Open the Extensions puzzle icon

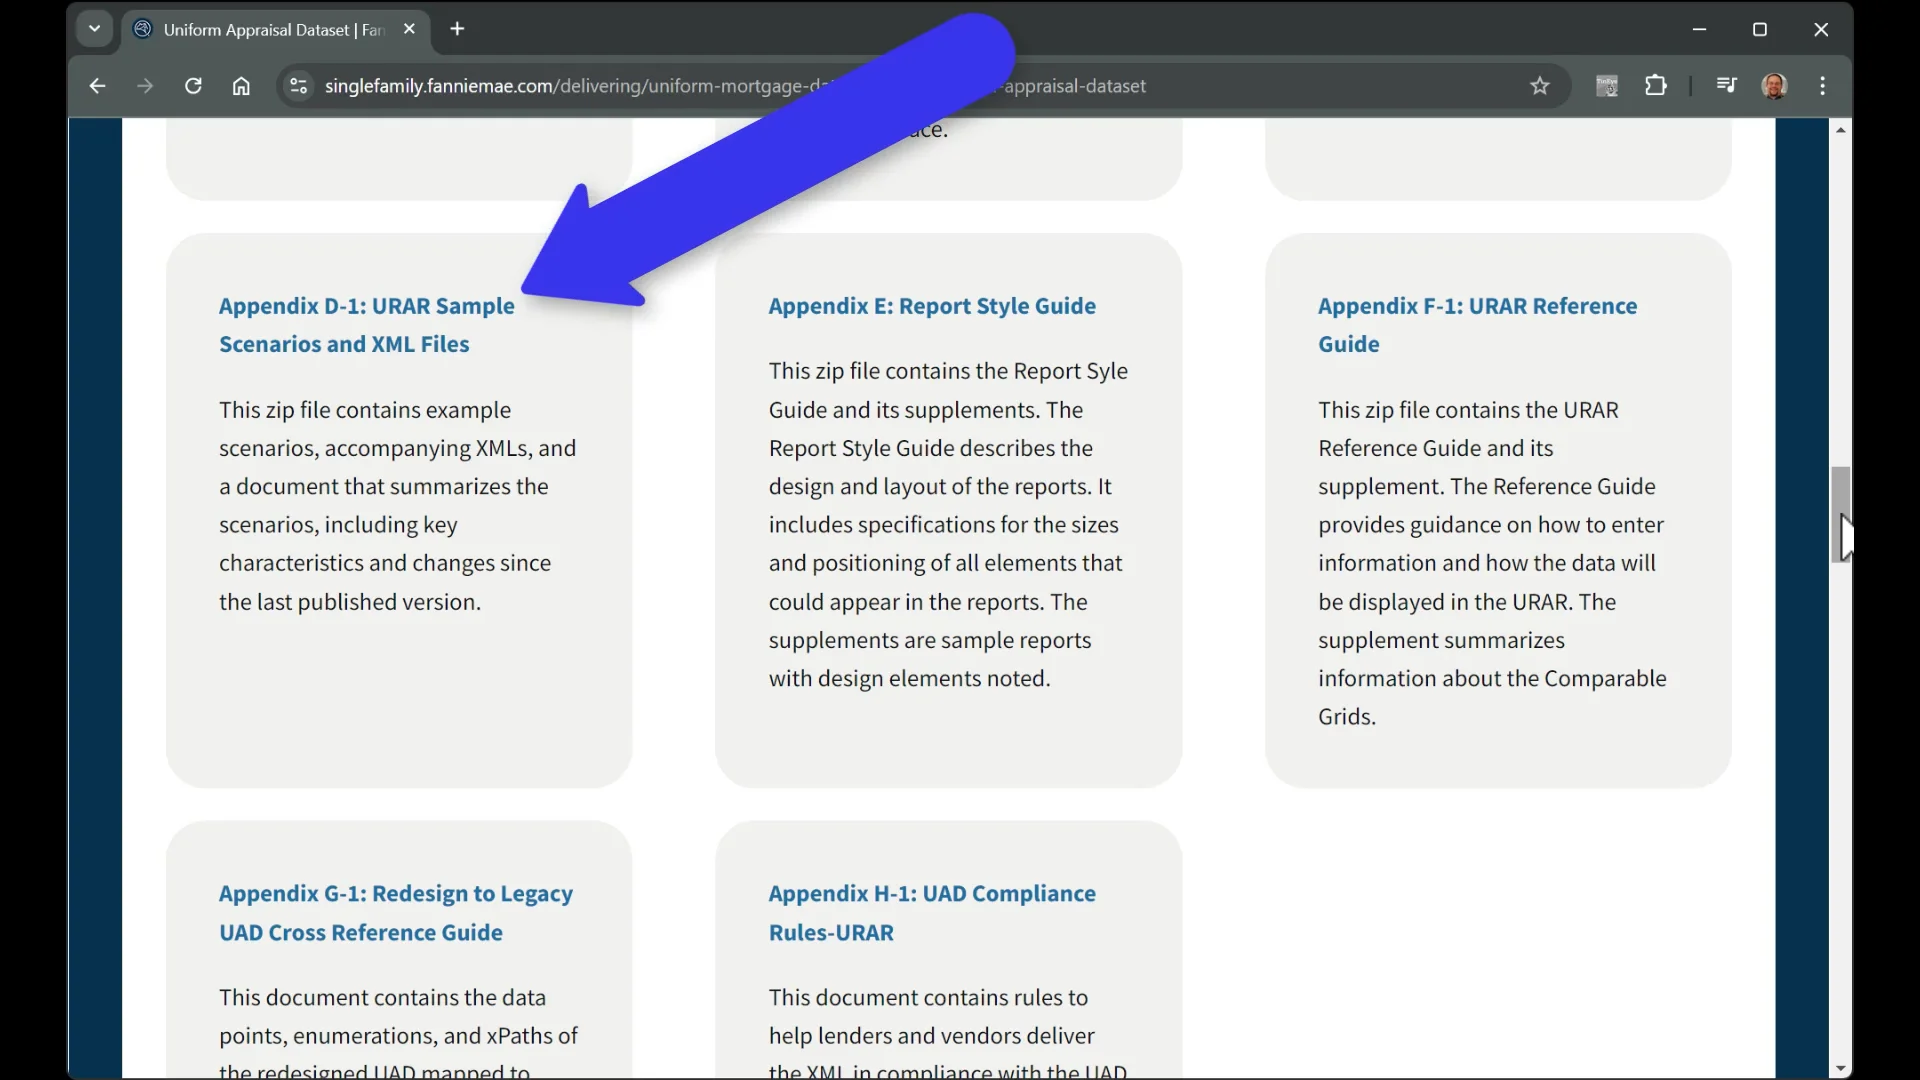[1656, 86]
